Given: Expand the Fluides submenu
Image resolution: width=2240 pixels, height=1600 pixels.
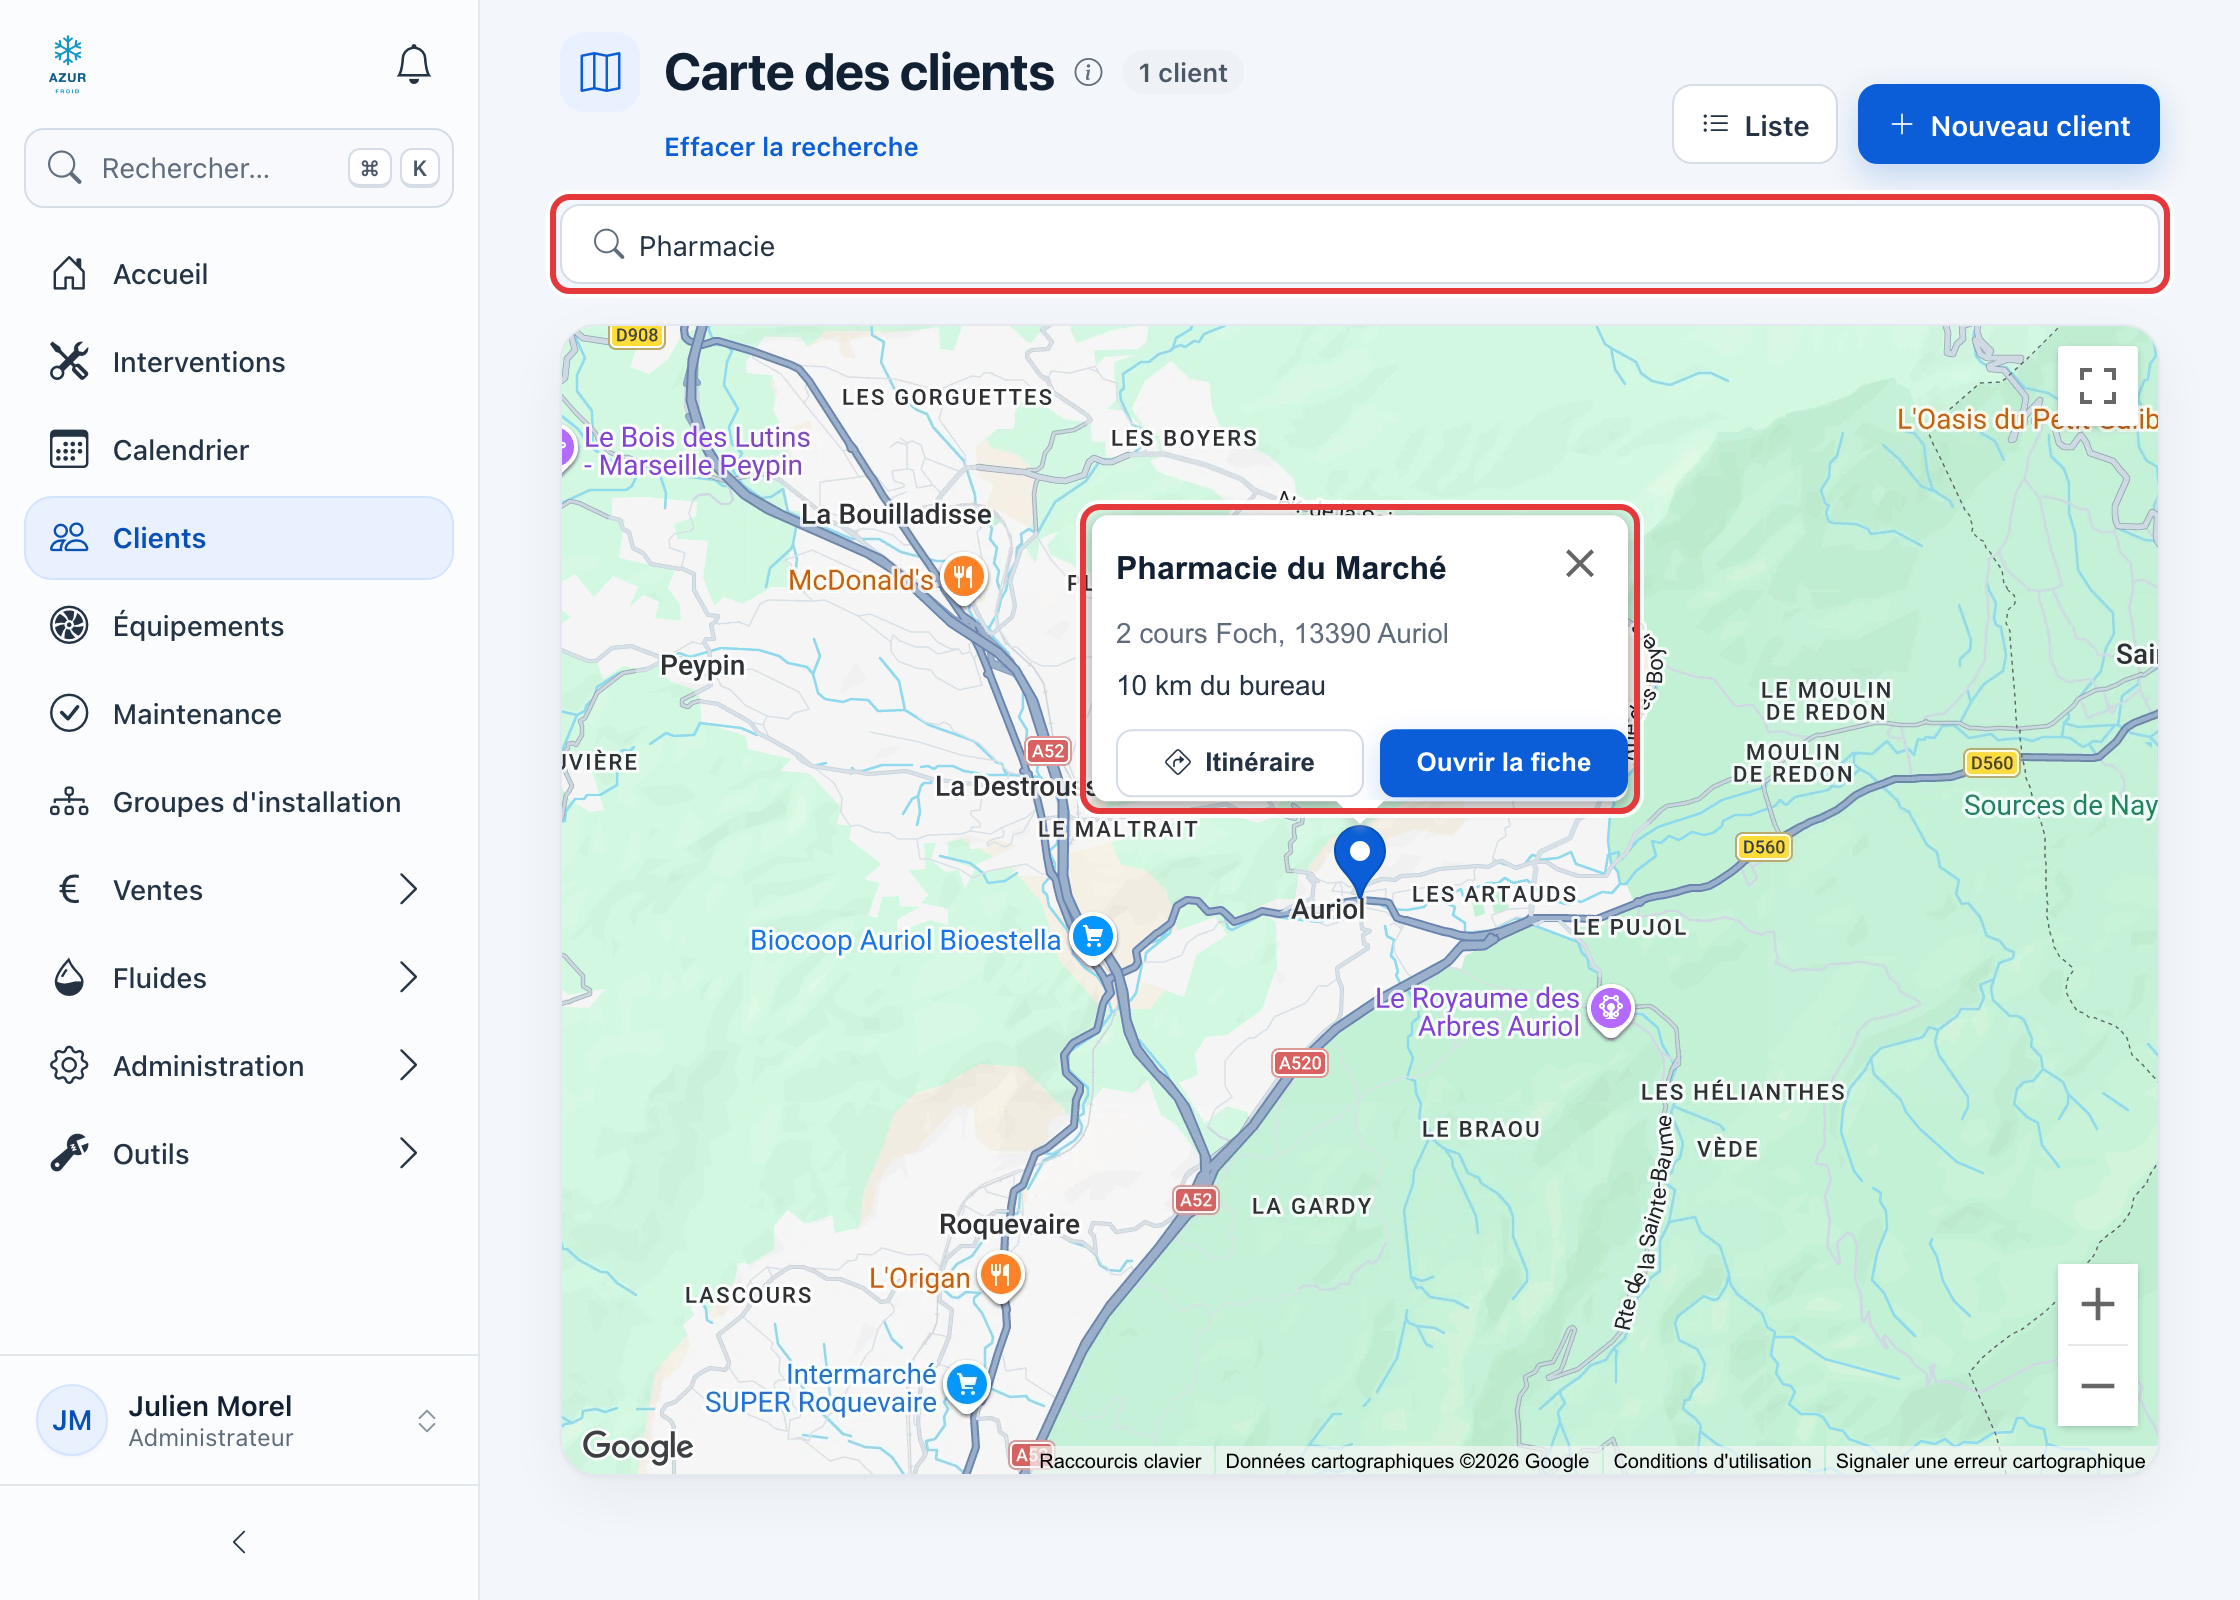Looking at the screenshot, I should [408, 977].
